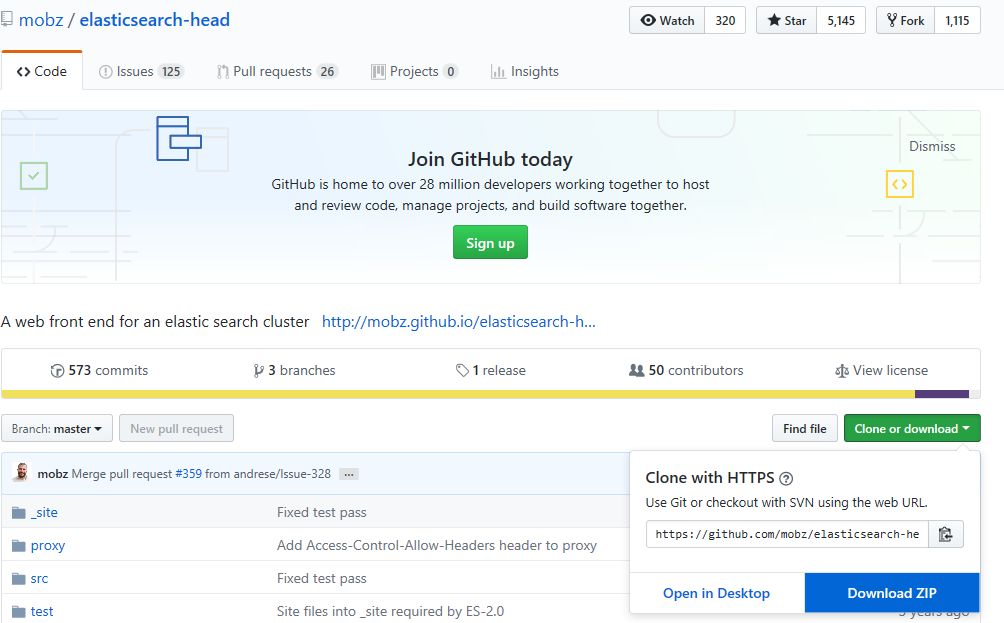Click the proxy folder icon
The image size is (1004, 623).
pos(18,546)
